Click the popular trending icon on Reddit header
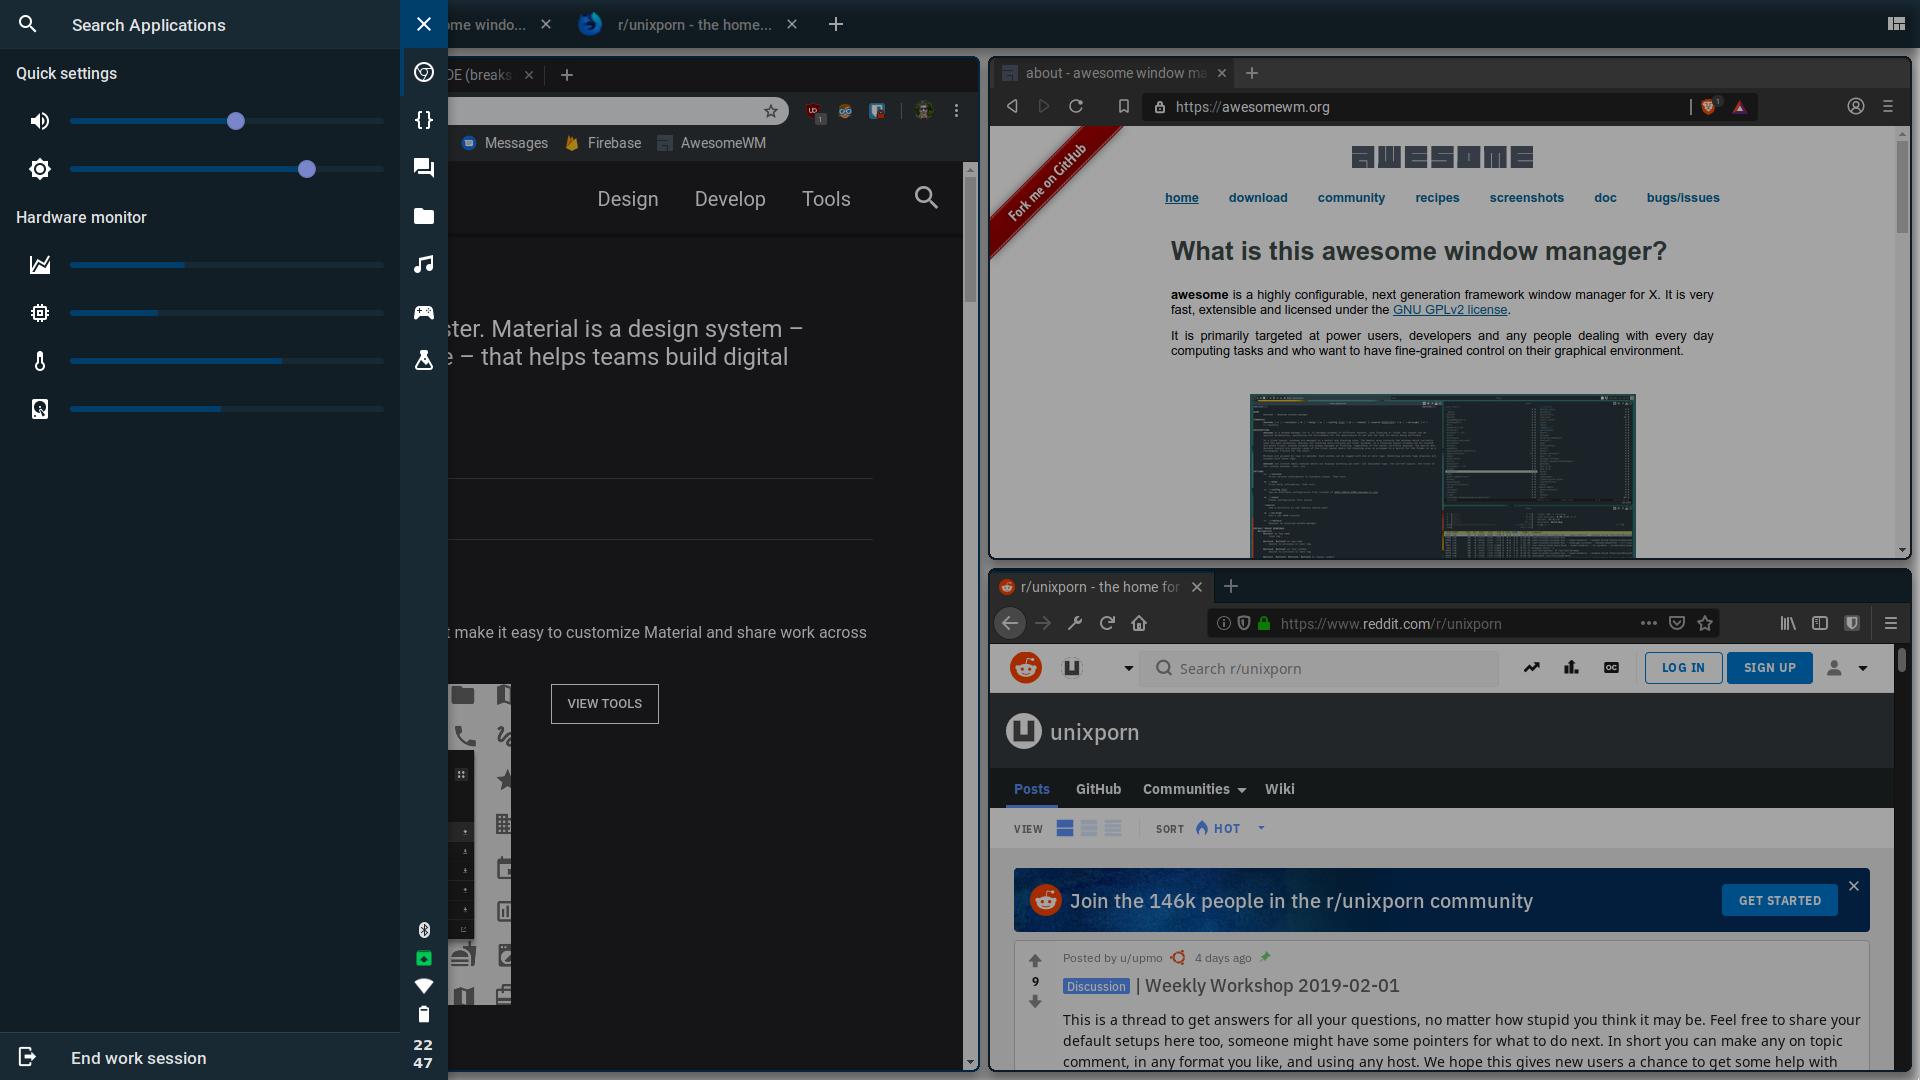This screenshot has height=1080, width=1920. 1532,668
